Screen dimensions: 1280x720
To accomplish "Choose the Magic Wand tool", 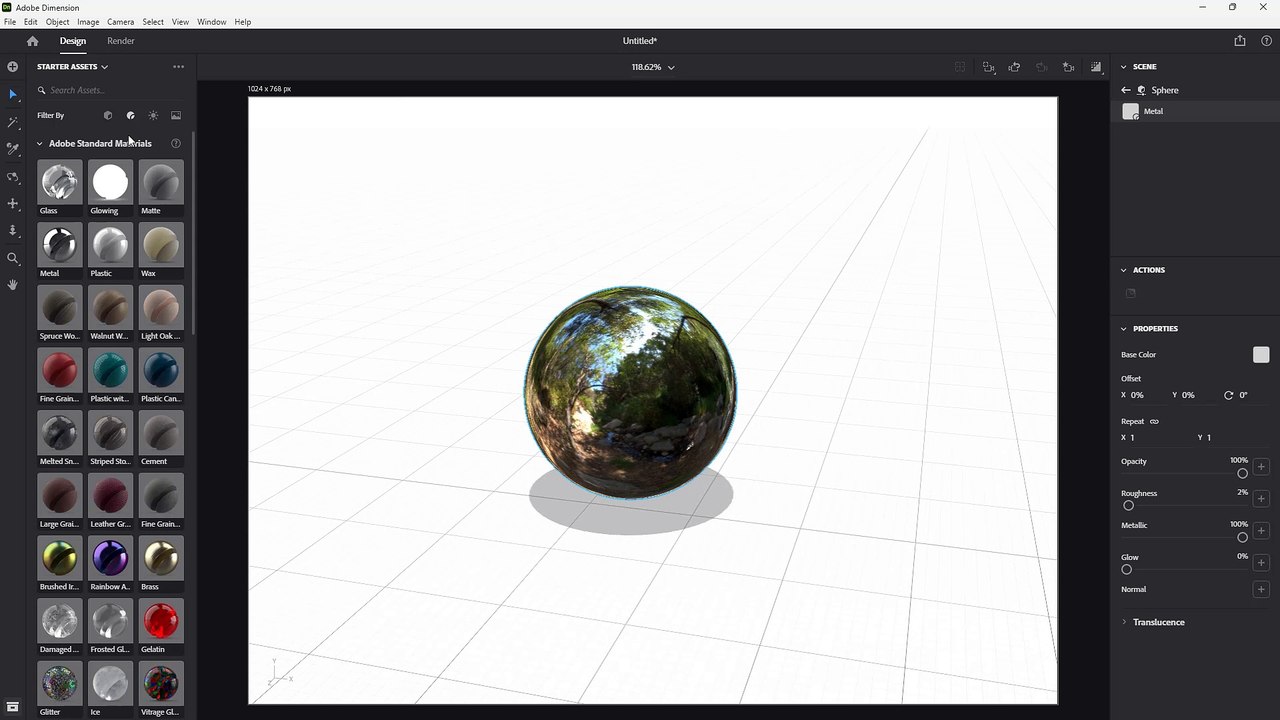I will click(x=13, y=122).
